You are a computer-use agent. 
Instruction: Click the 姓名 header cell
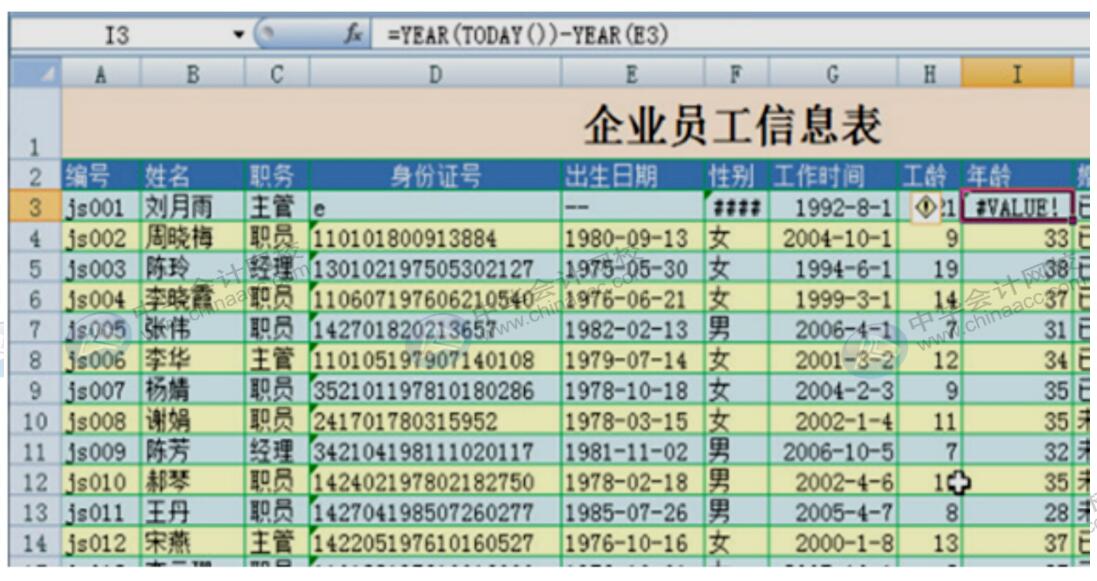coord(192,176)
